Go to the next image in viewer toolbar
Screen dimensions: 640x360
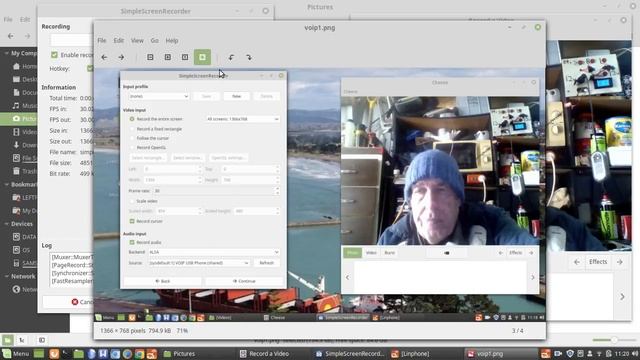[121, 58]
